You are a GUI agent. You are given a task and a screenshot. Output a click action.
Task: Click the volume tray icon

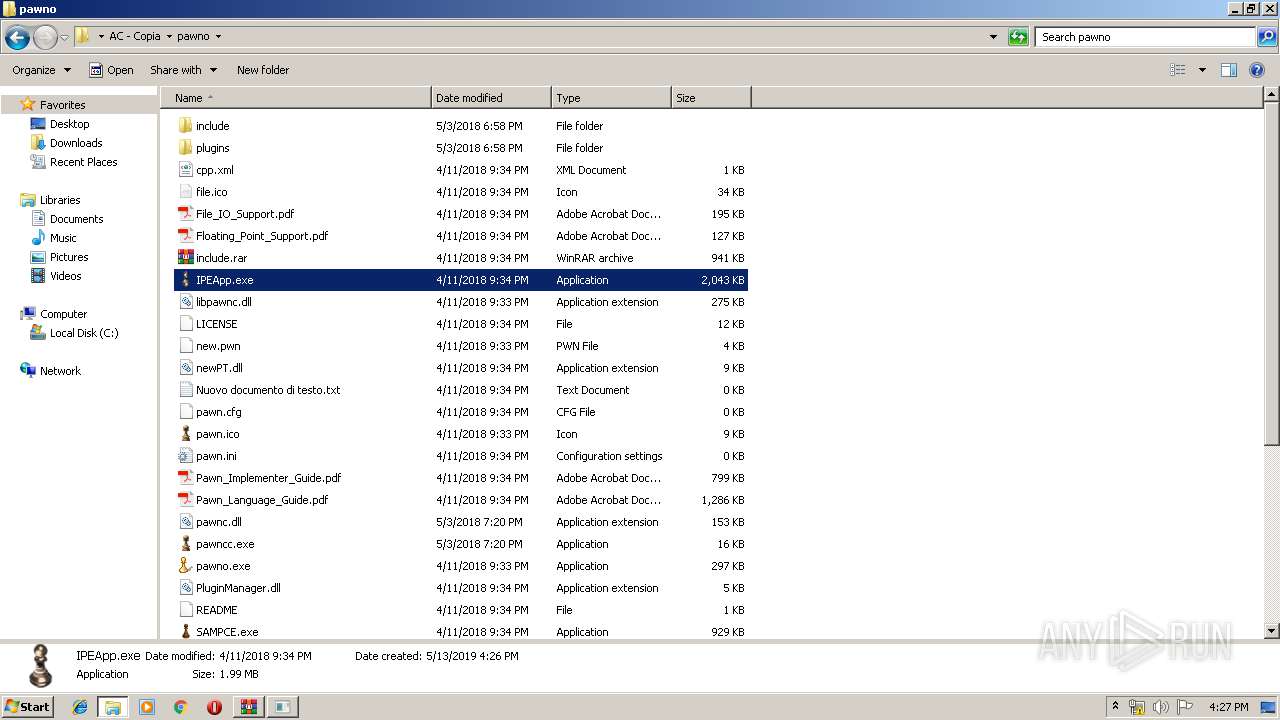(1161, 707)
